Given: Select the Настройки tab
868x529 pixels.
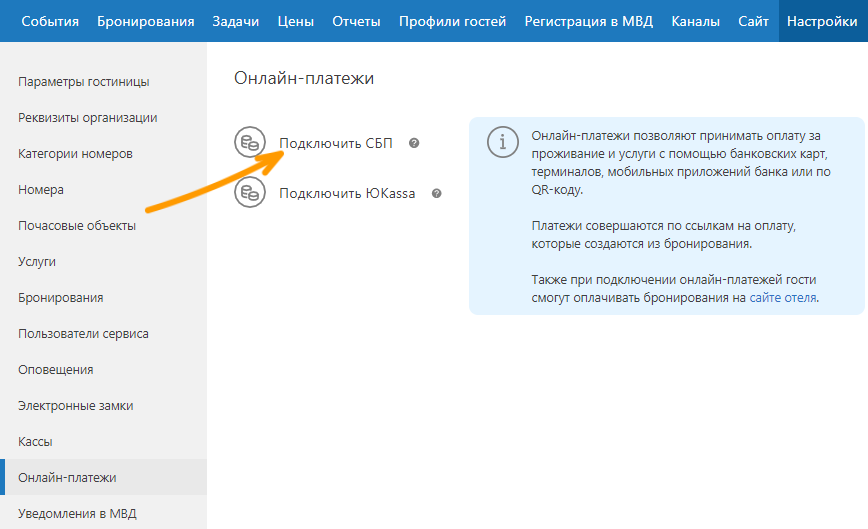Looking at the screenshot, I should tap(822, 21).
